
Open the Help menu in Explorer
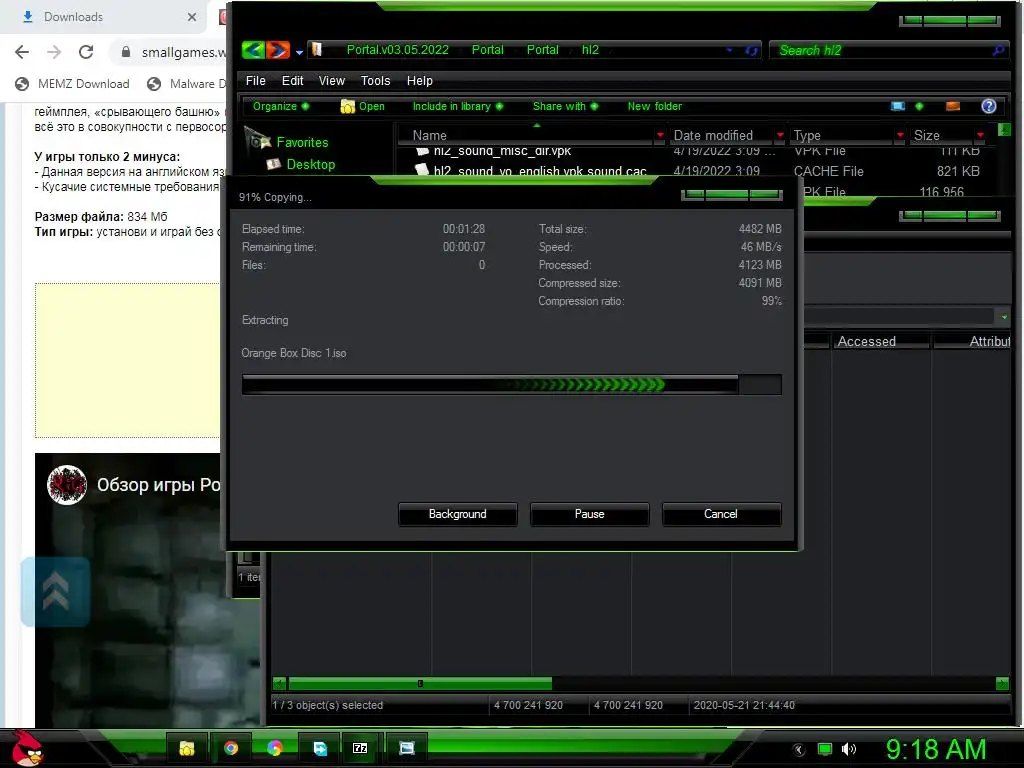pos(419,80)
